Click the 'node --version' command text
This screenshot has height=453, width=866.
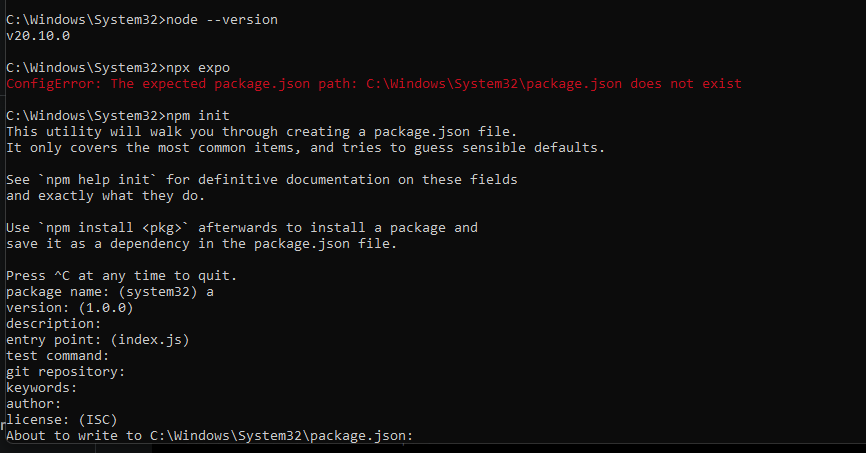pos(222,20)
